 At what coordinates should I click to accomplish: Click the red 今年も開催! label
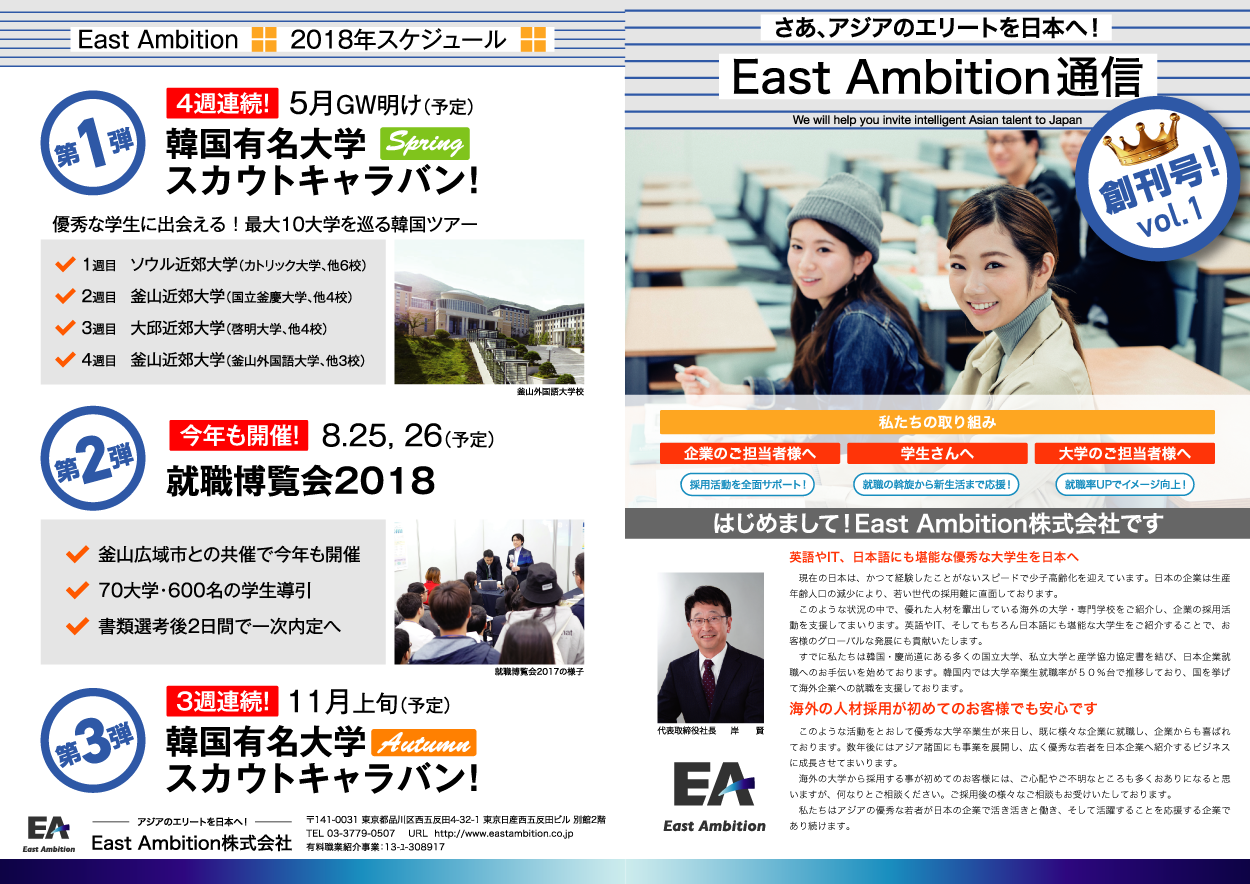[x=239, y=435]
